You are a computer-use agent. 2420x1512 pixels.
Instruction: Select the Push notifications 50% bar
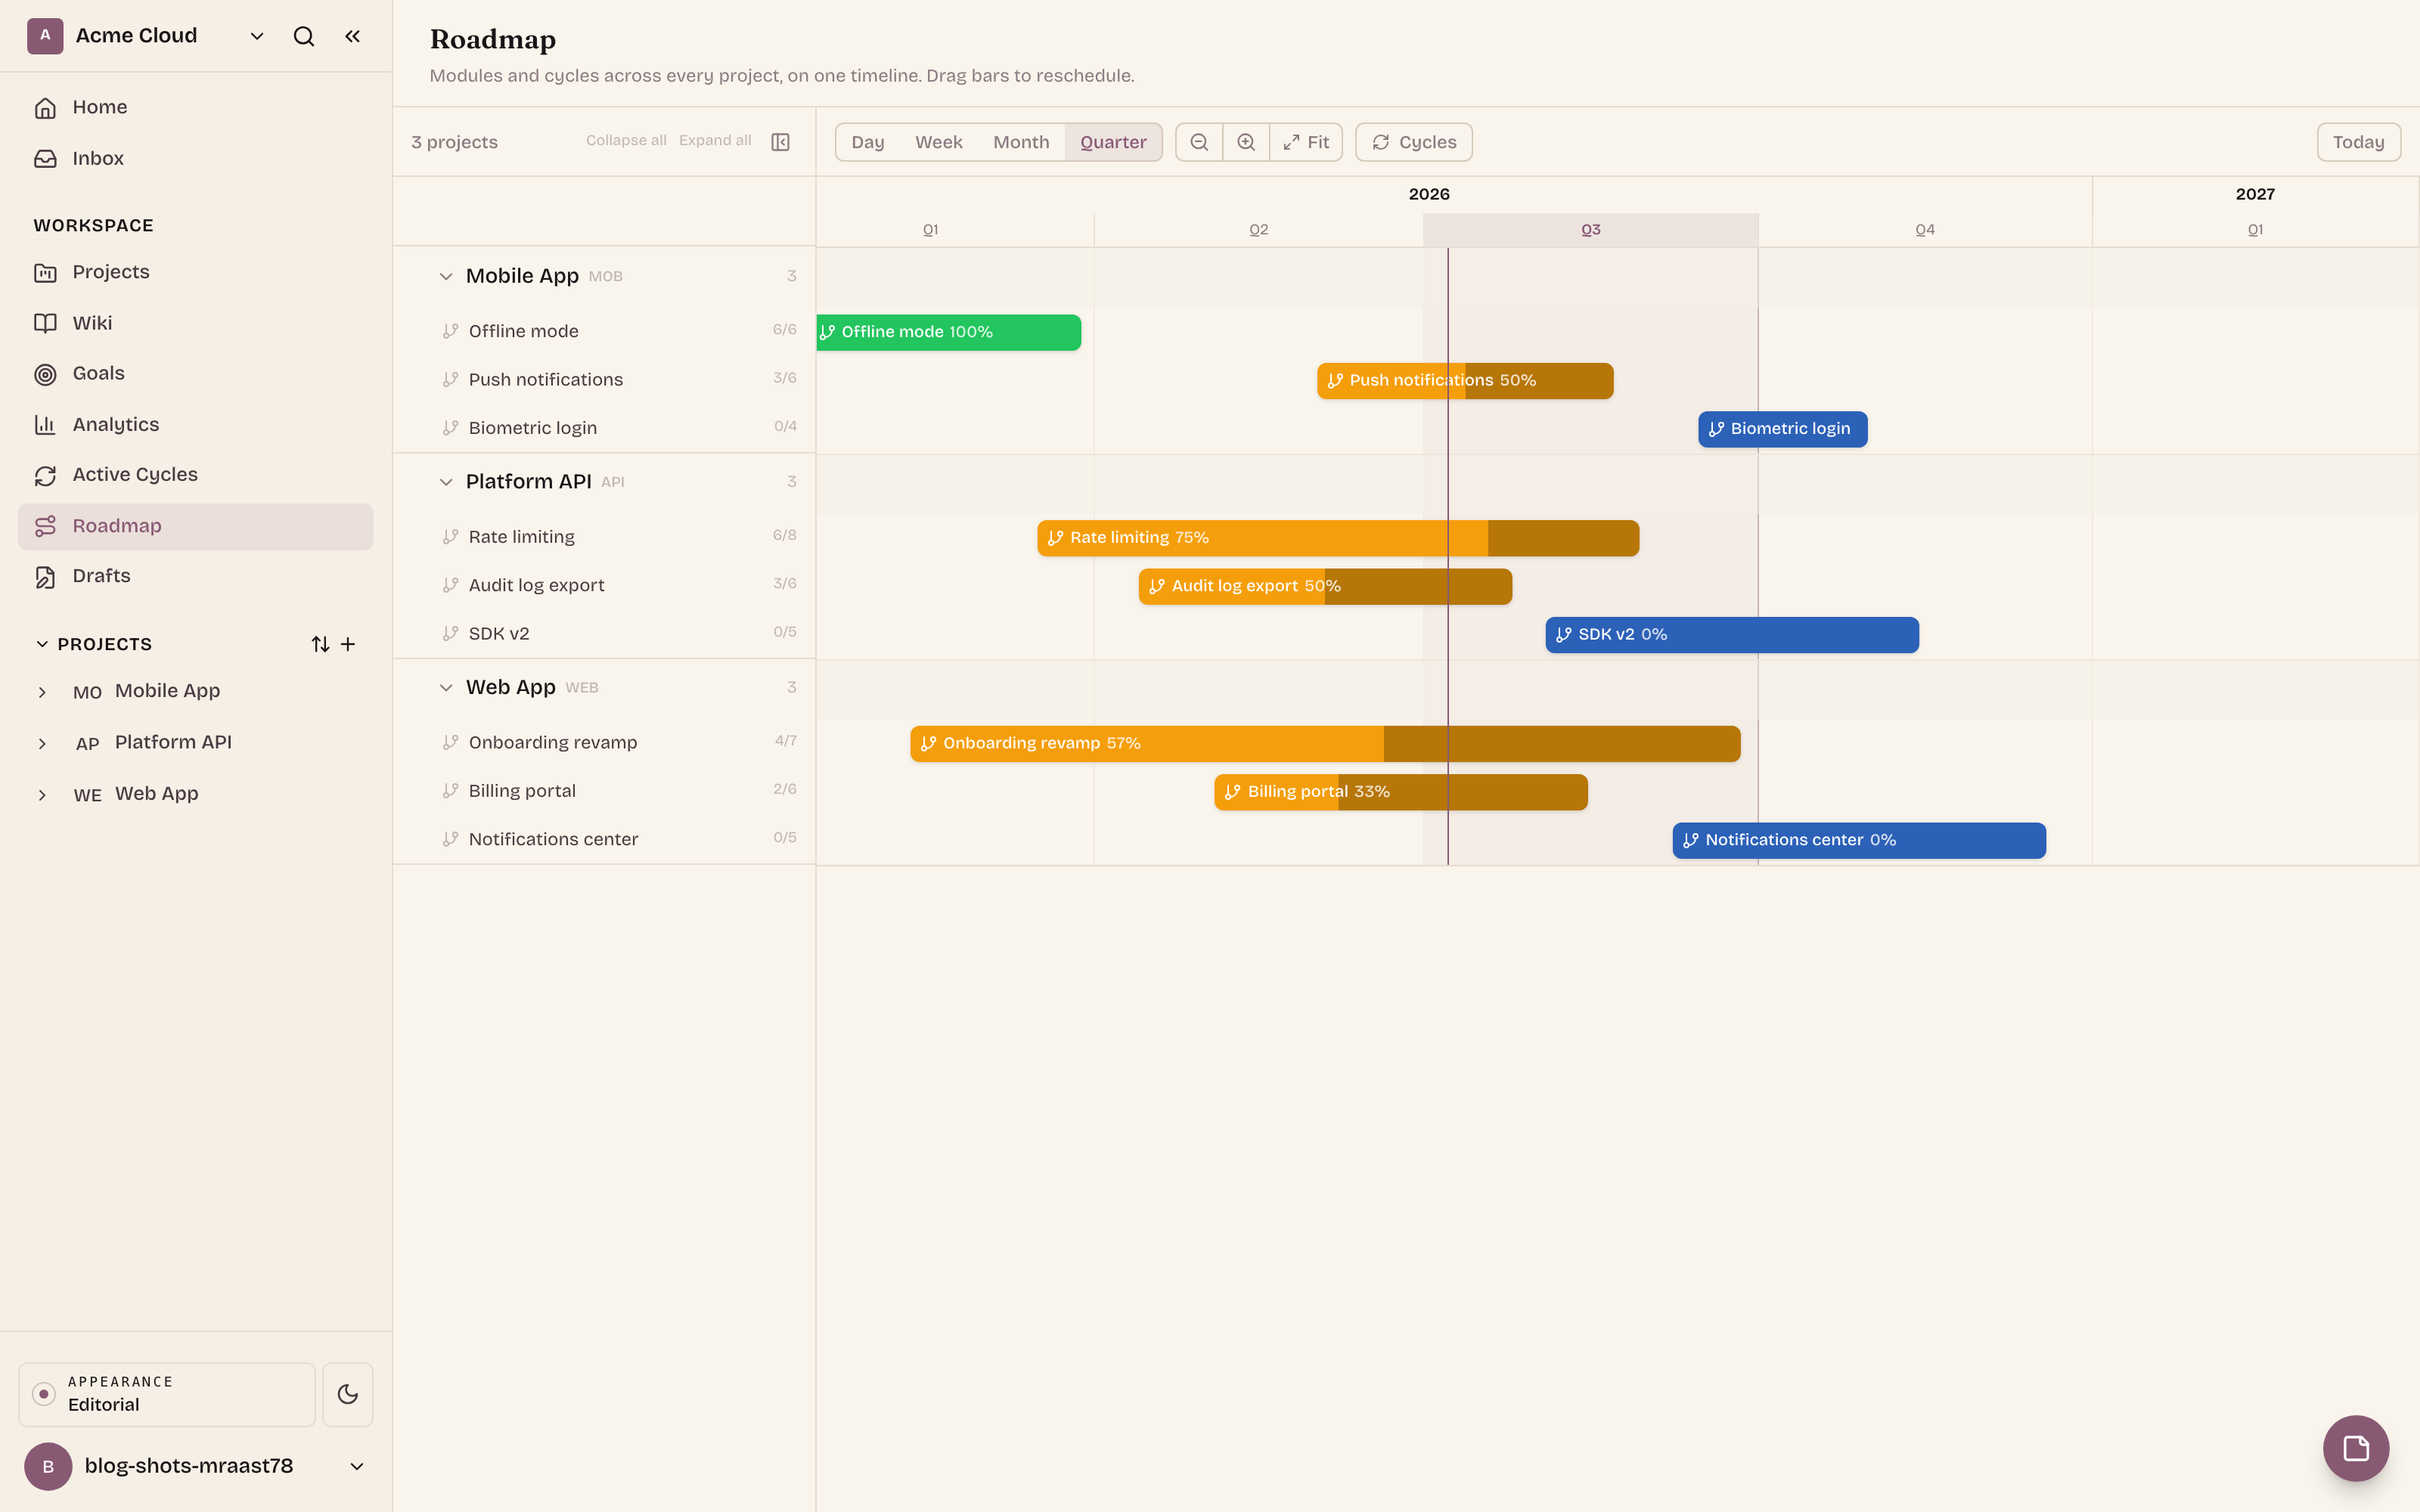point(1465,381)
